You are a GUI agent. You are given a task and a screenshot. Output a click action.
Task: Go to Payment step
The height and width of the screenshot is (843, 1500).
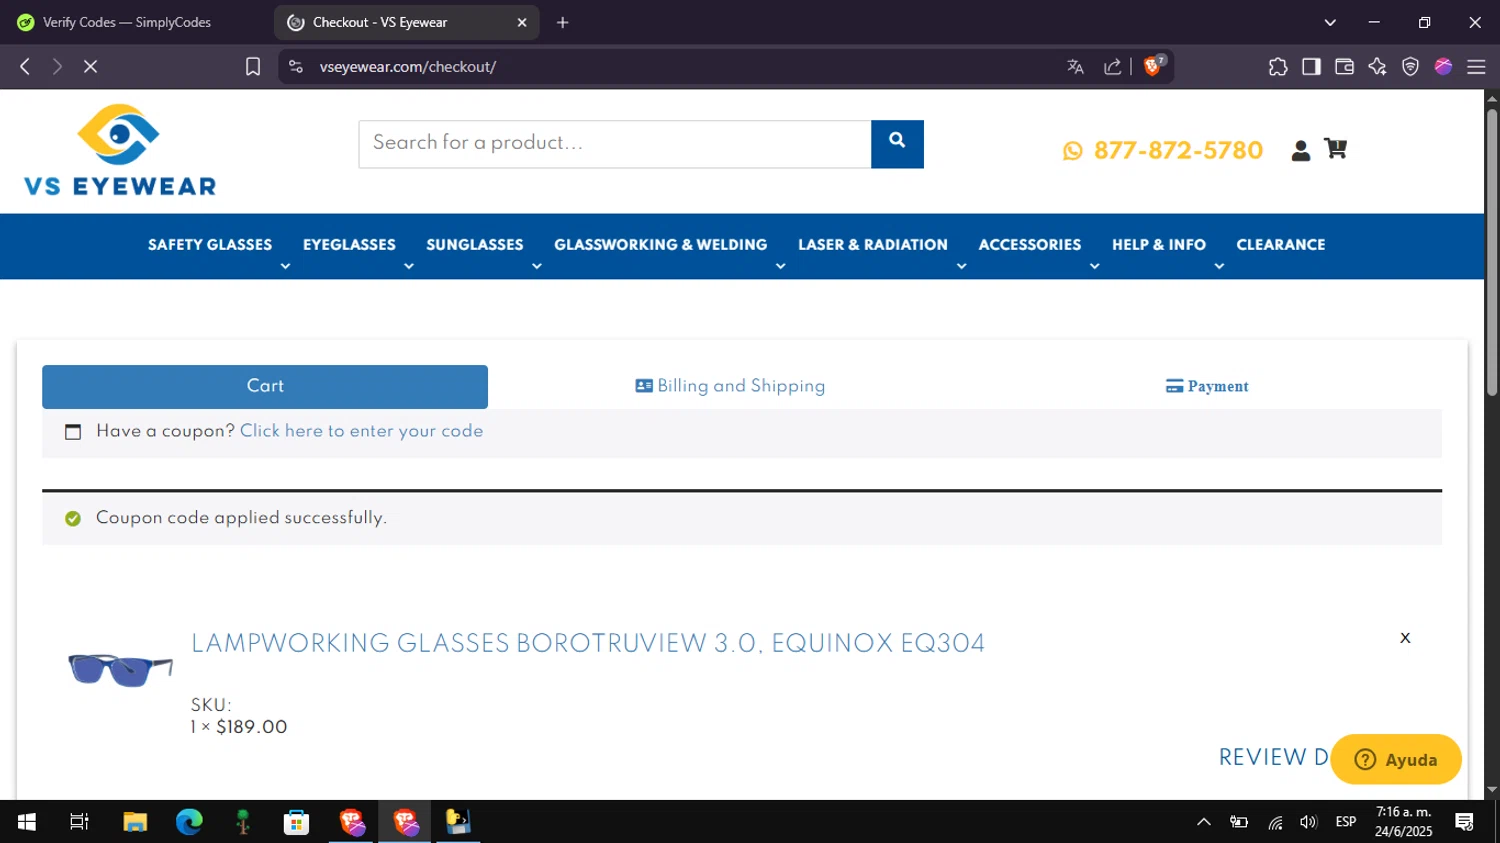point(1207,386)
